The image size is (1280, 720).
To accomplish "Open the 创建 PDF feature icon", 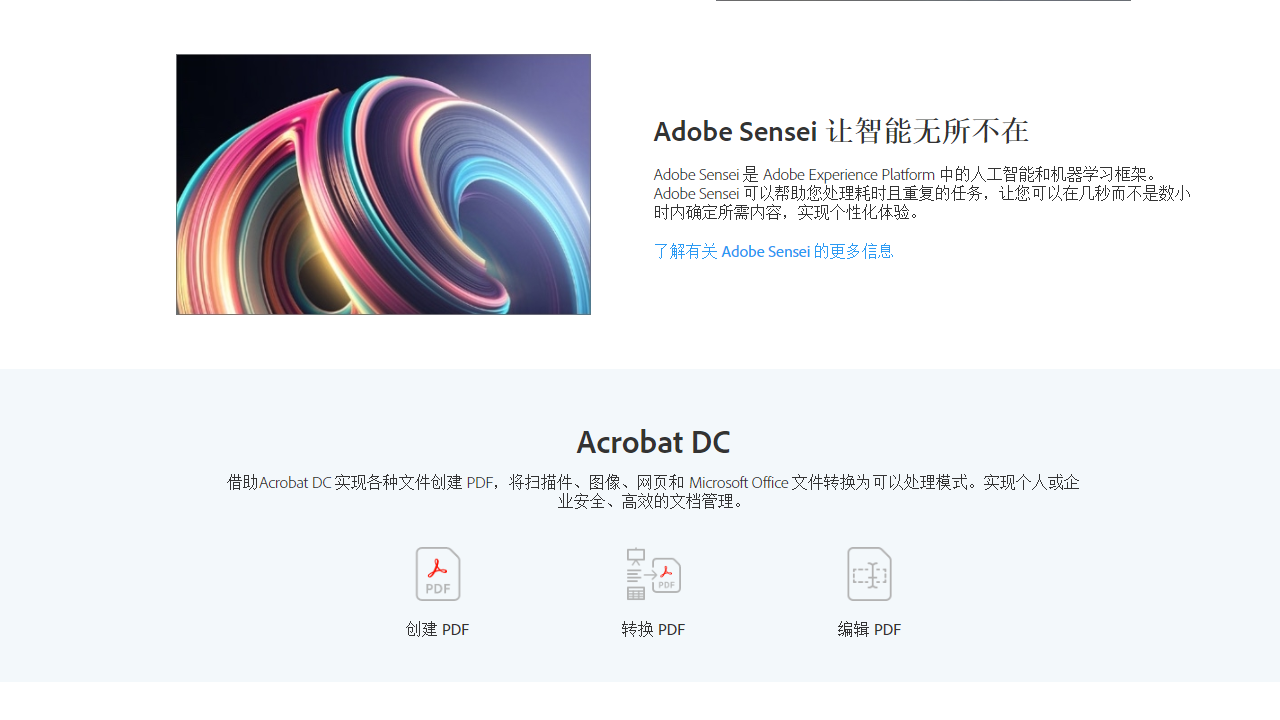I will coord(438,574).
